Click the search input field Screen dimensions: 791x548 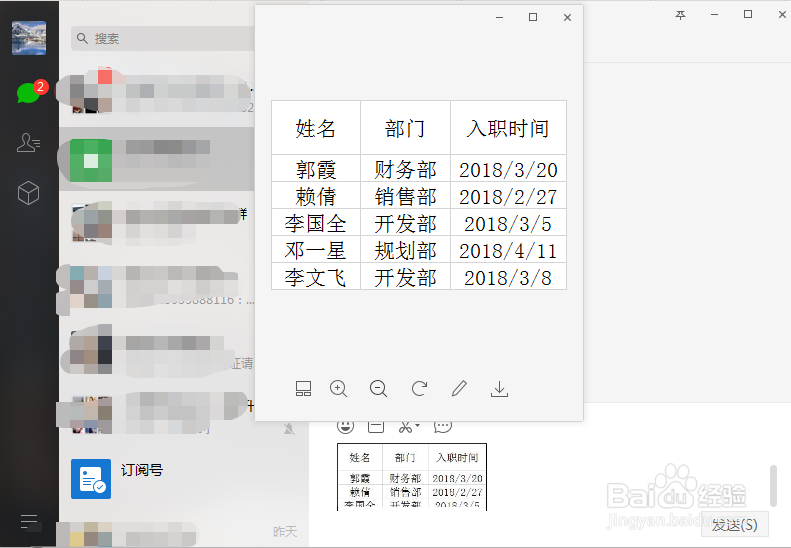point(164,38)
